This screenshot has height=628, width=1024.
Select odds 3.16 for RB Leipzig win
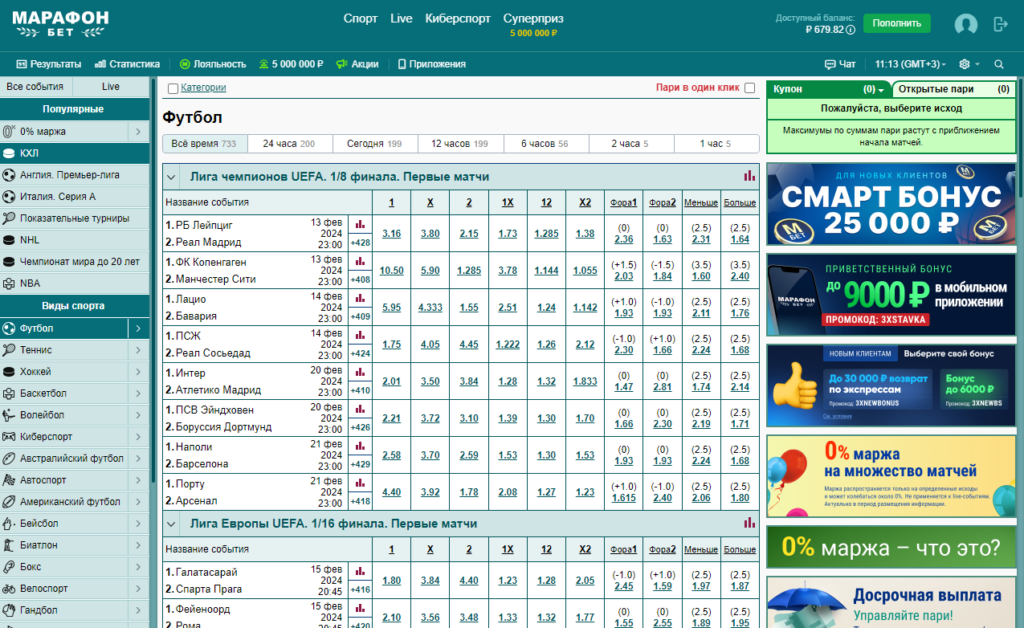[x=391, y=233]
